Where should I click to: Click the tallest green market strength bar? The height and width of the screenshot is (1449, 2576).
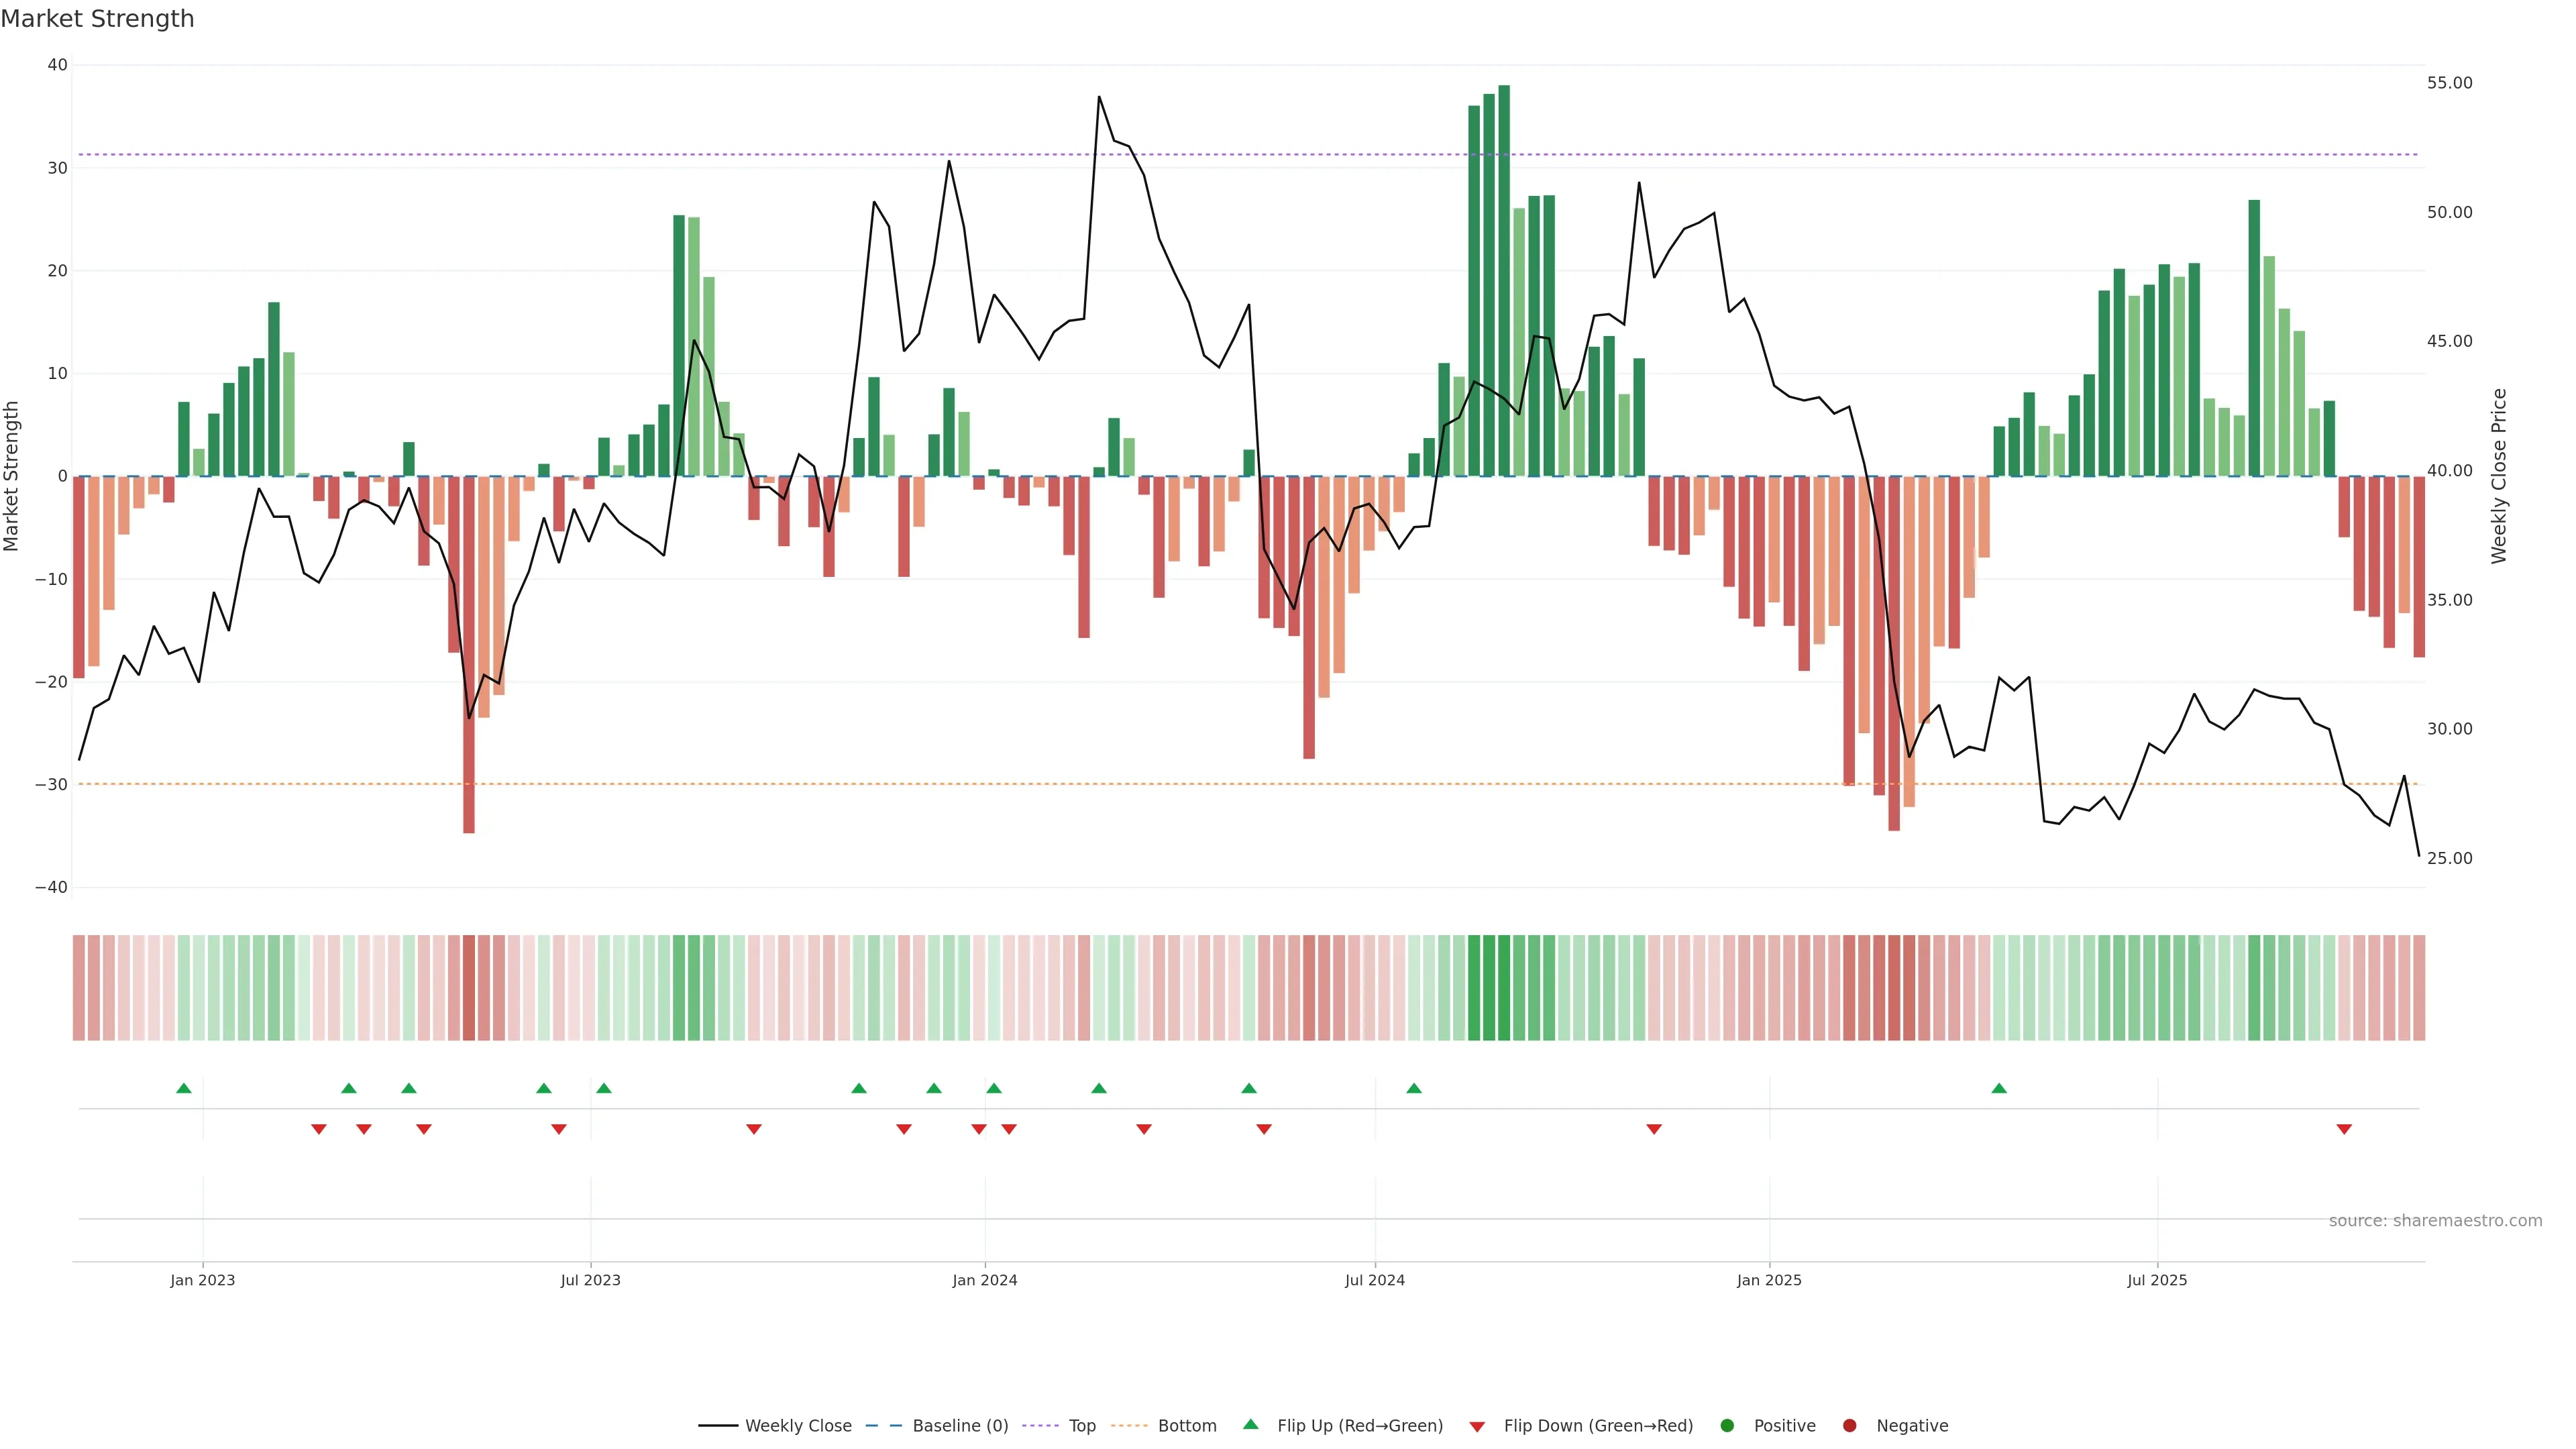pos(1504,280)
